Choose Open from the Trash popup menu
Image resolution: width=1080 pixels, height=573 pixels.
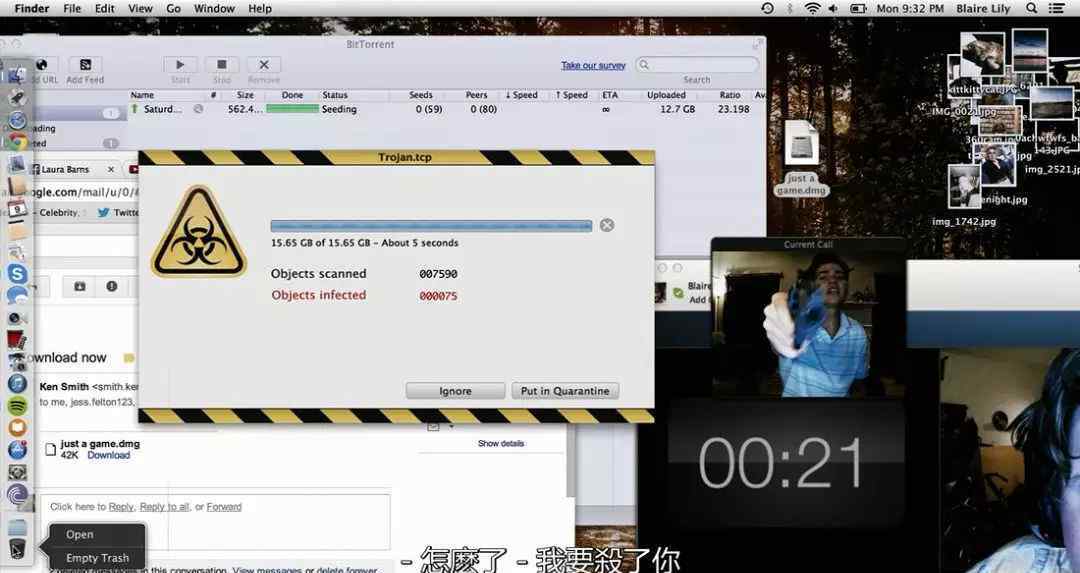coord(97,534)
